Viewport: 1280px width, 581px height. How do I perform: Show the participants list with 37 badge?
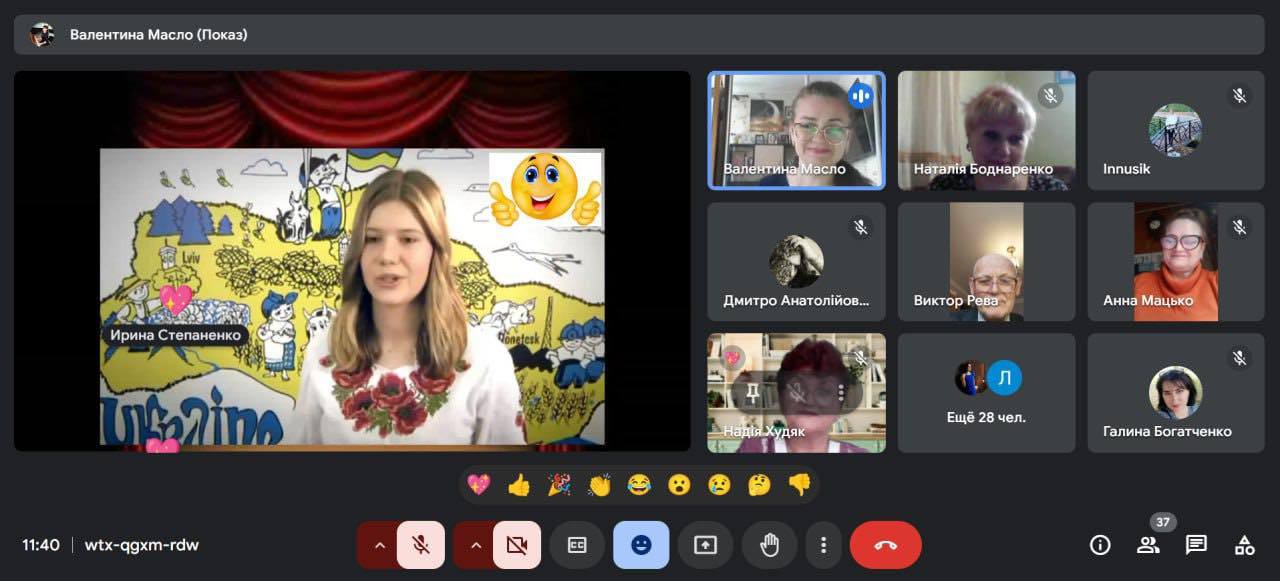(x=1148, y=545)
